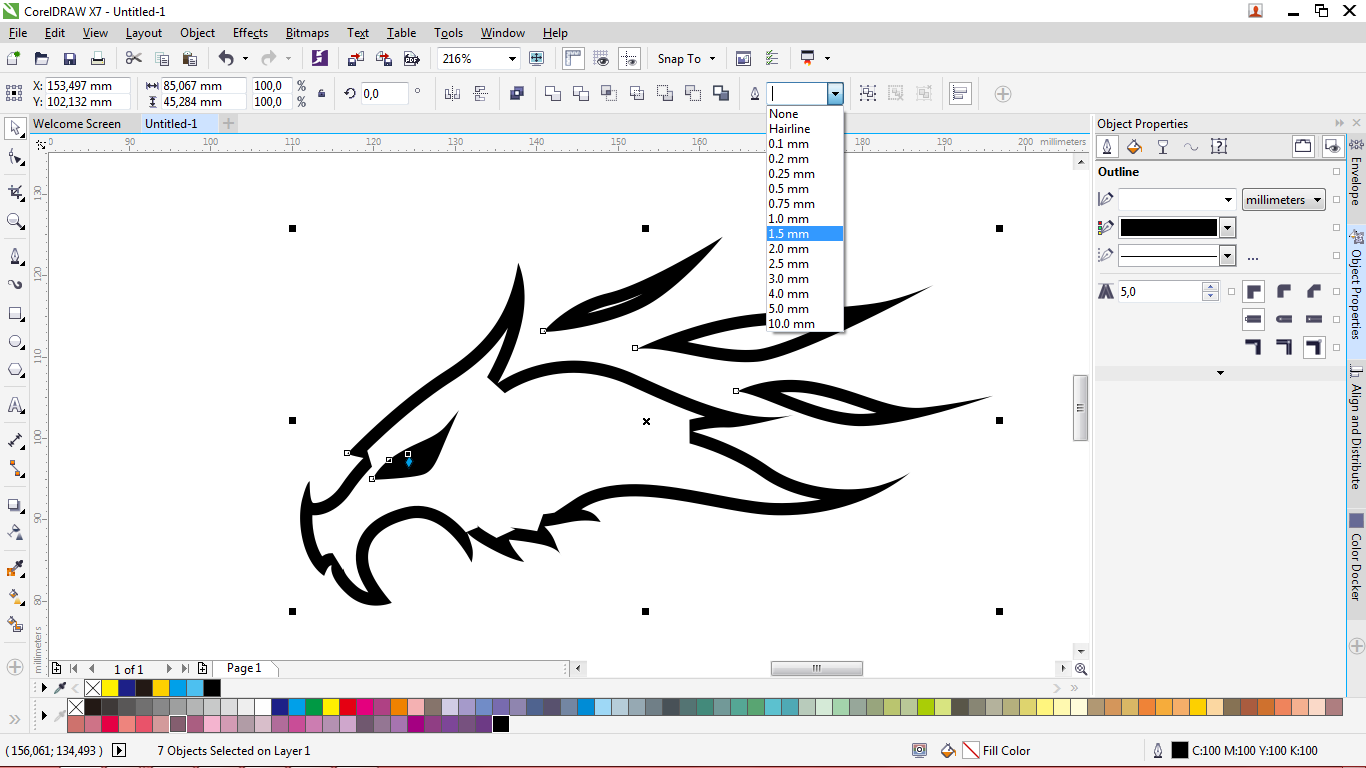The height and width of the screenshot is (768, 1366).
Task: Open the Color Docker tab
Action: pos(1356,556)
